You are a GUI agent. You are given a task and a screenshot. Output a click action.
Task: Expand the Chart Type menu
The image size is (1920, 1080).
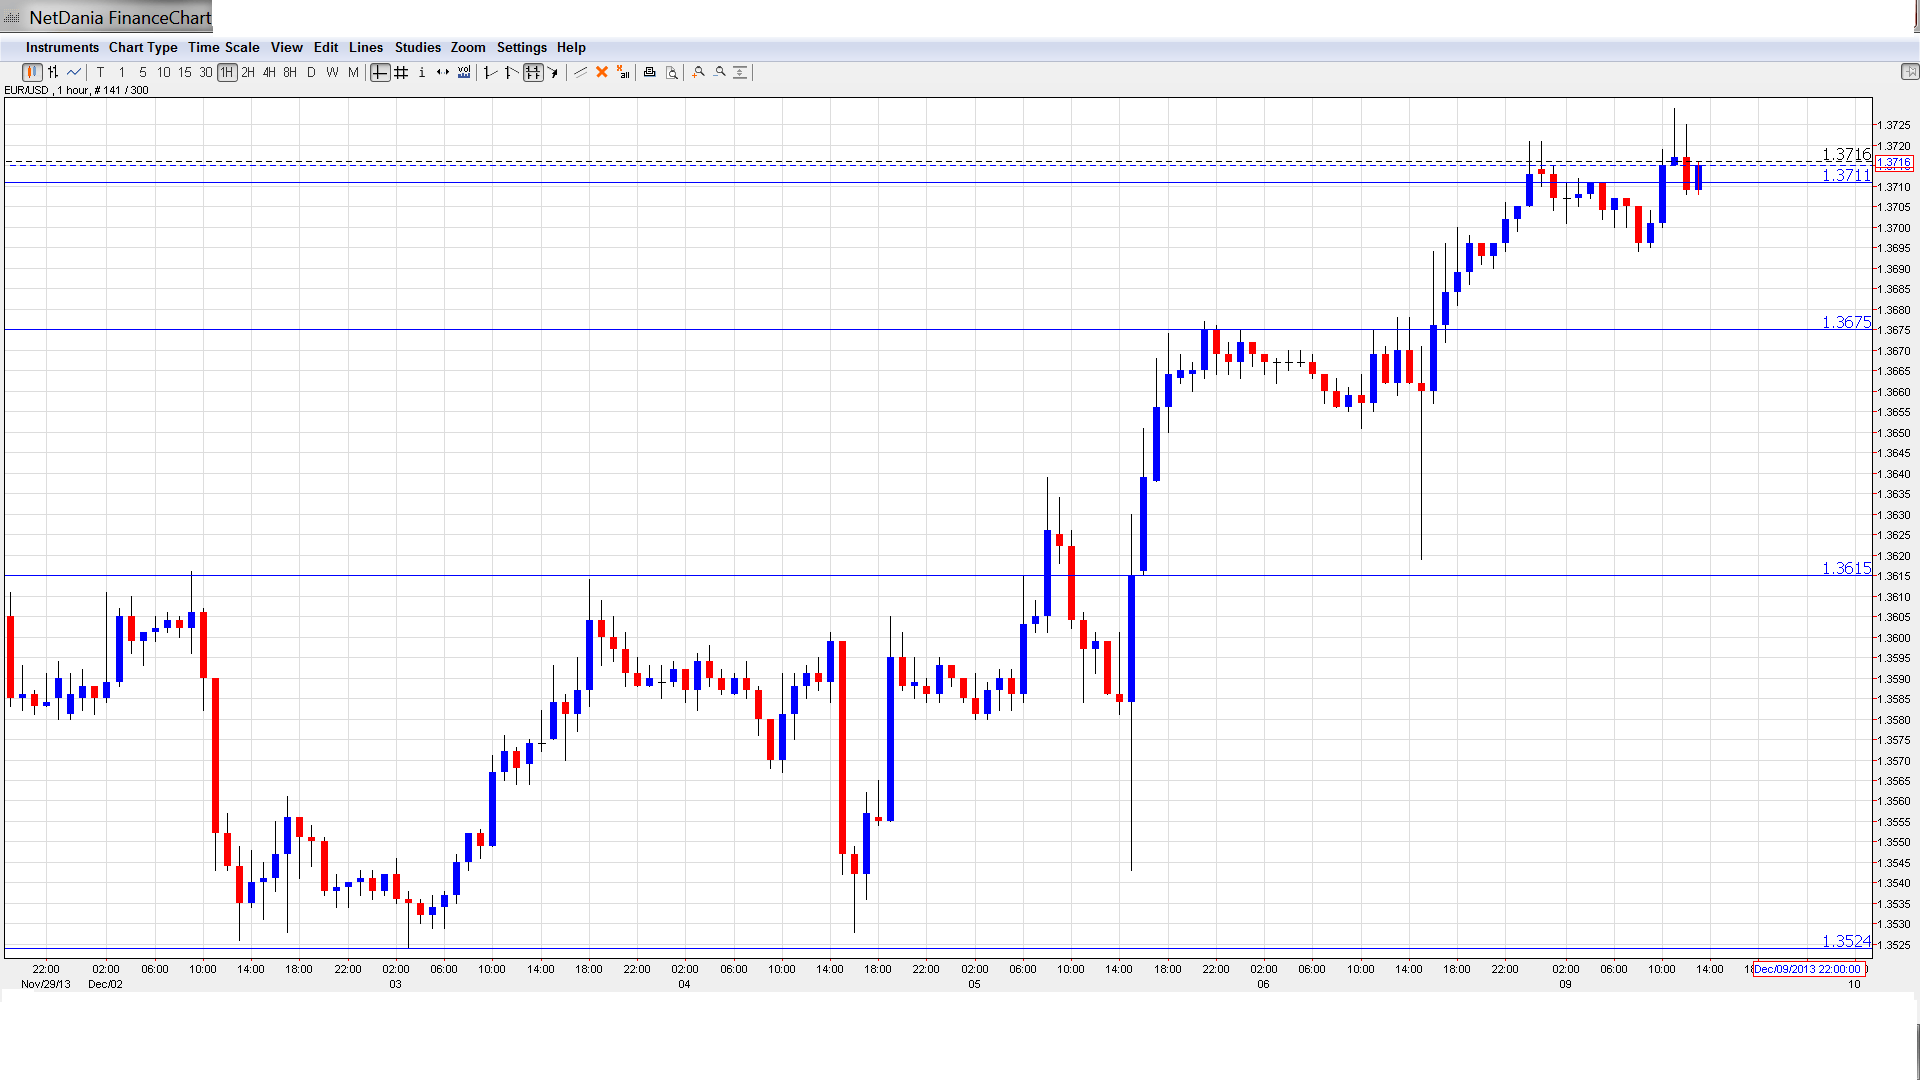point(143,47)
